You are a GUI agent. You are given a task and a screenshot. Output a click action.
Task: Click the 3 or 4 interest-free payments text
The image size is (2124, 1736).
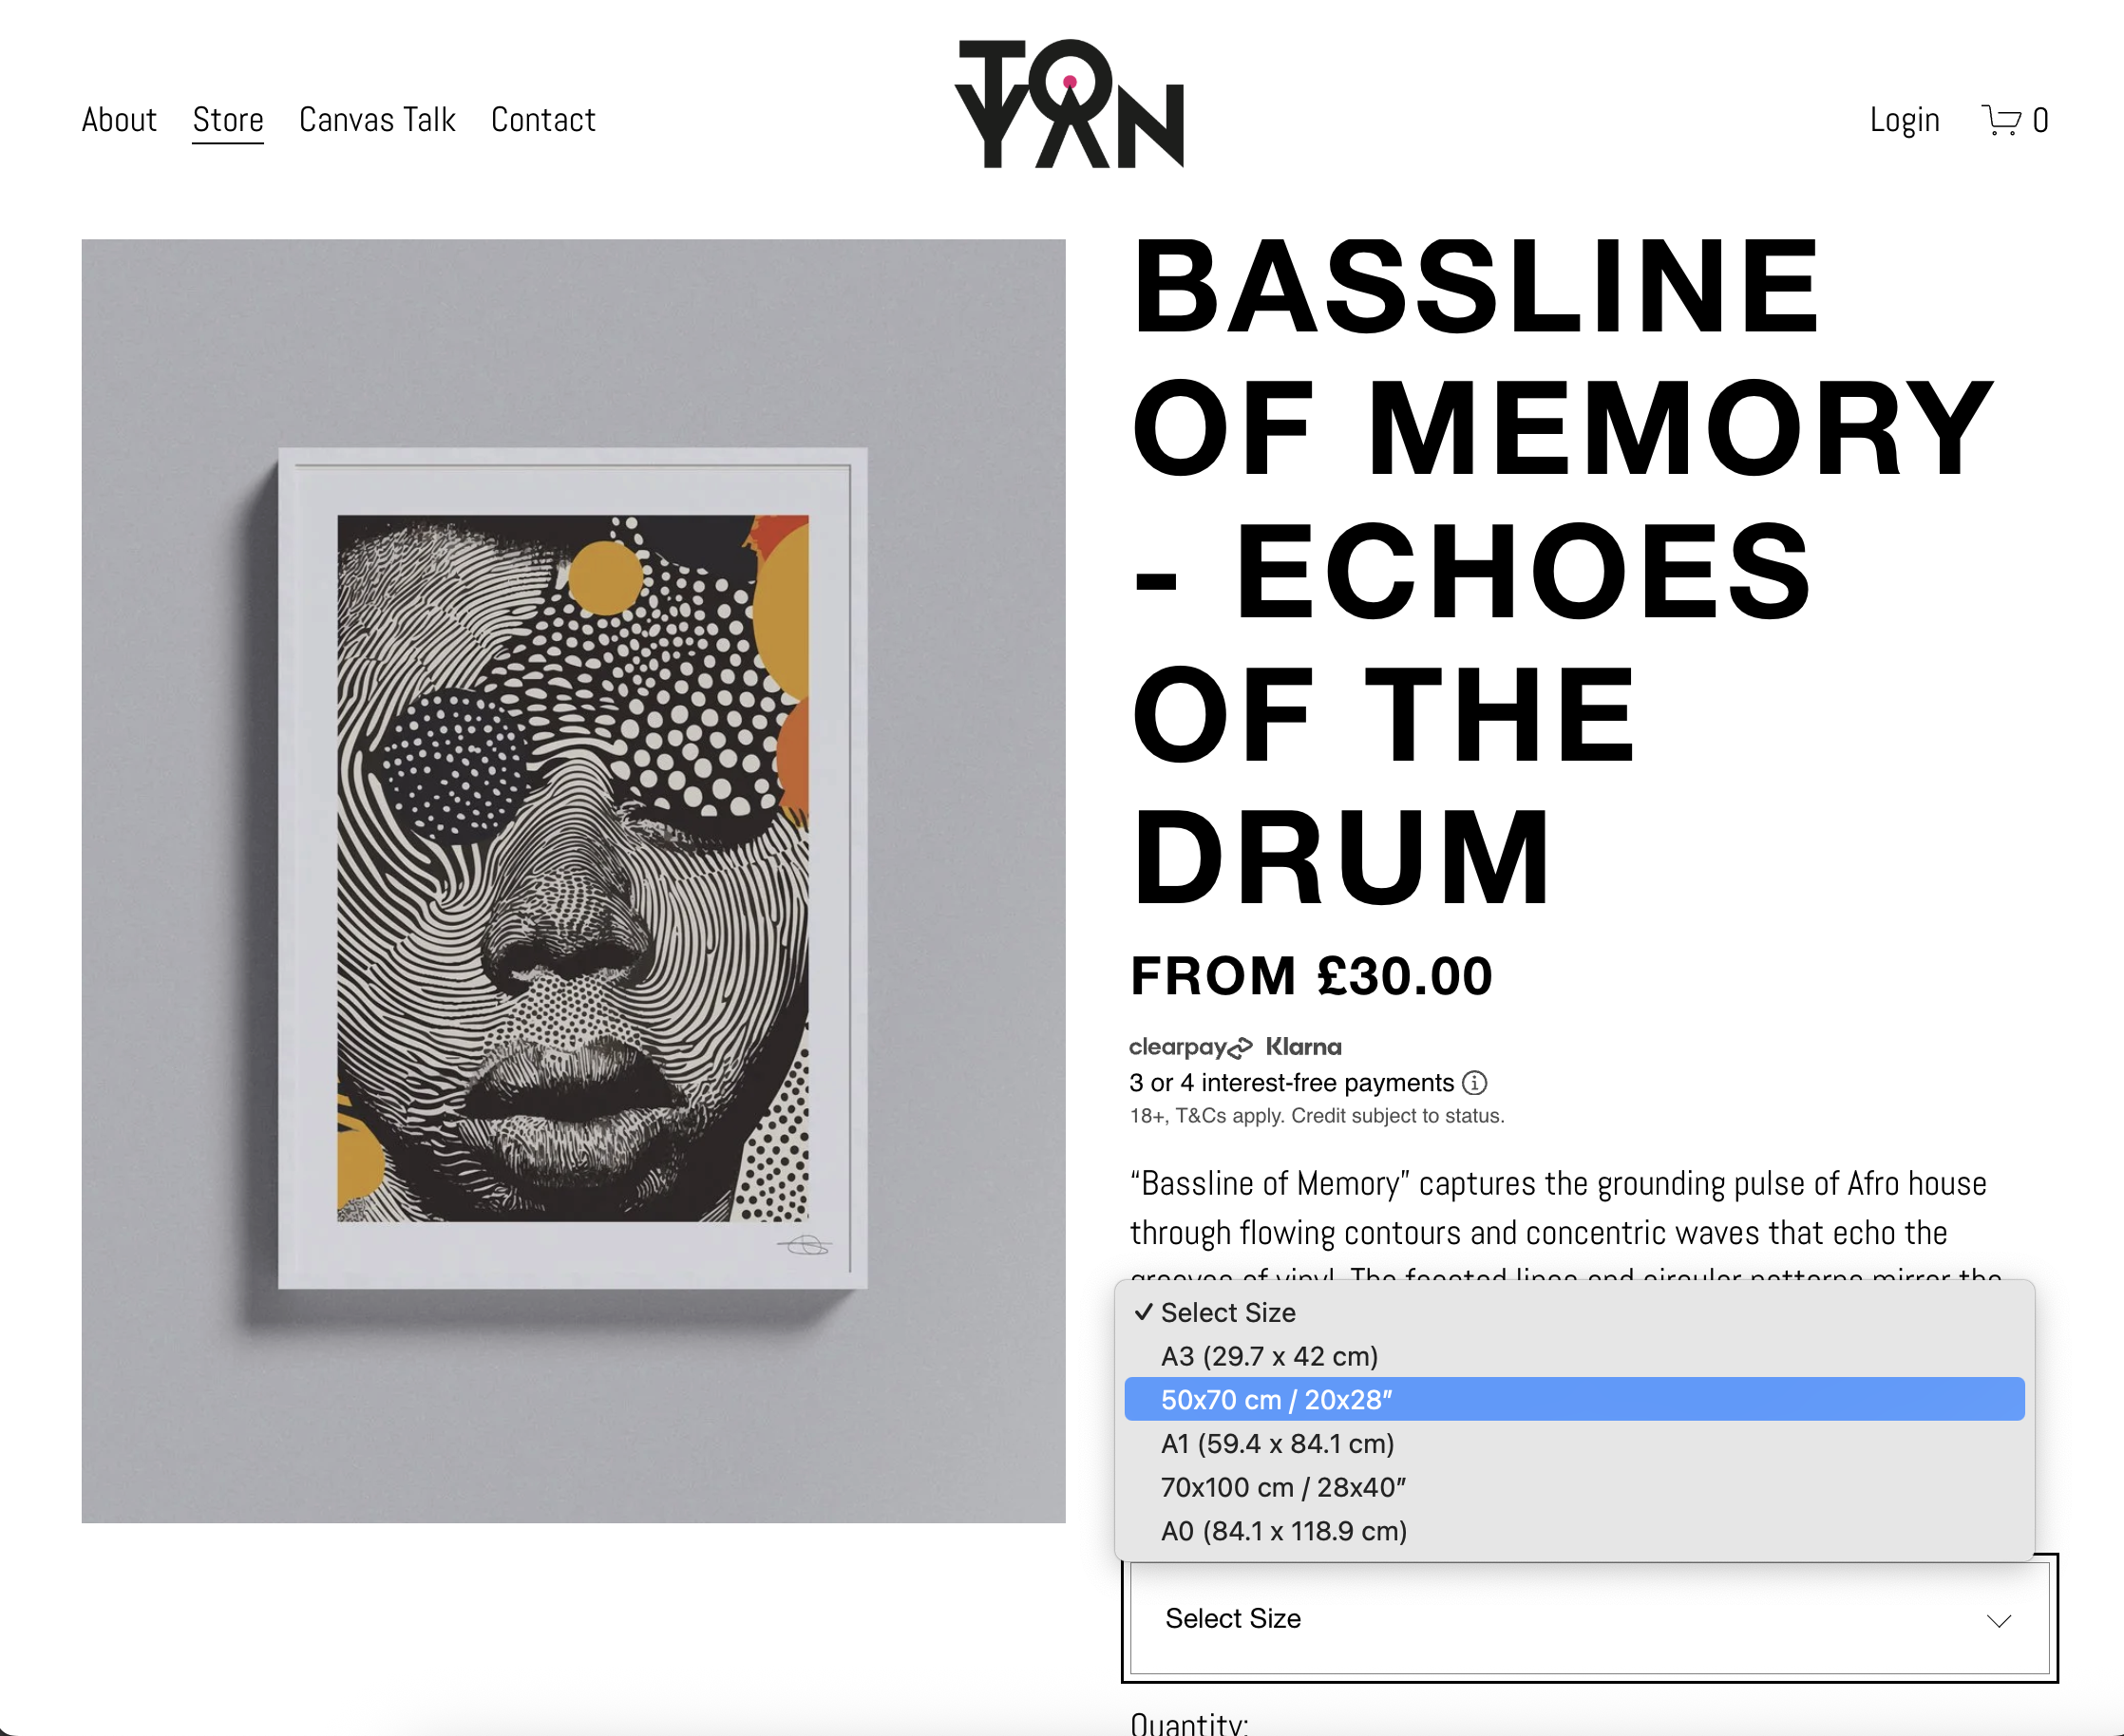(1291, 1083)
